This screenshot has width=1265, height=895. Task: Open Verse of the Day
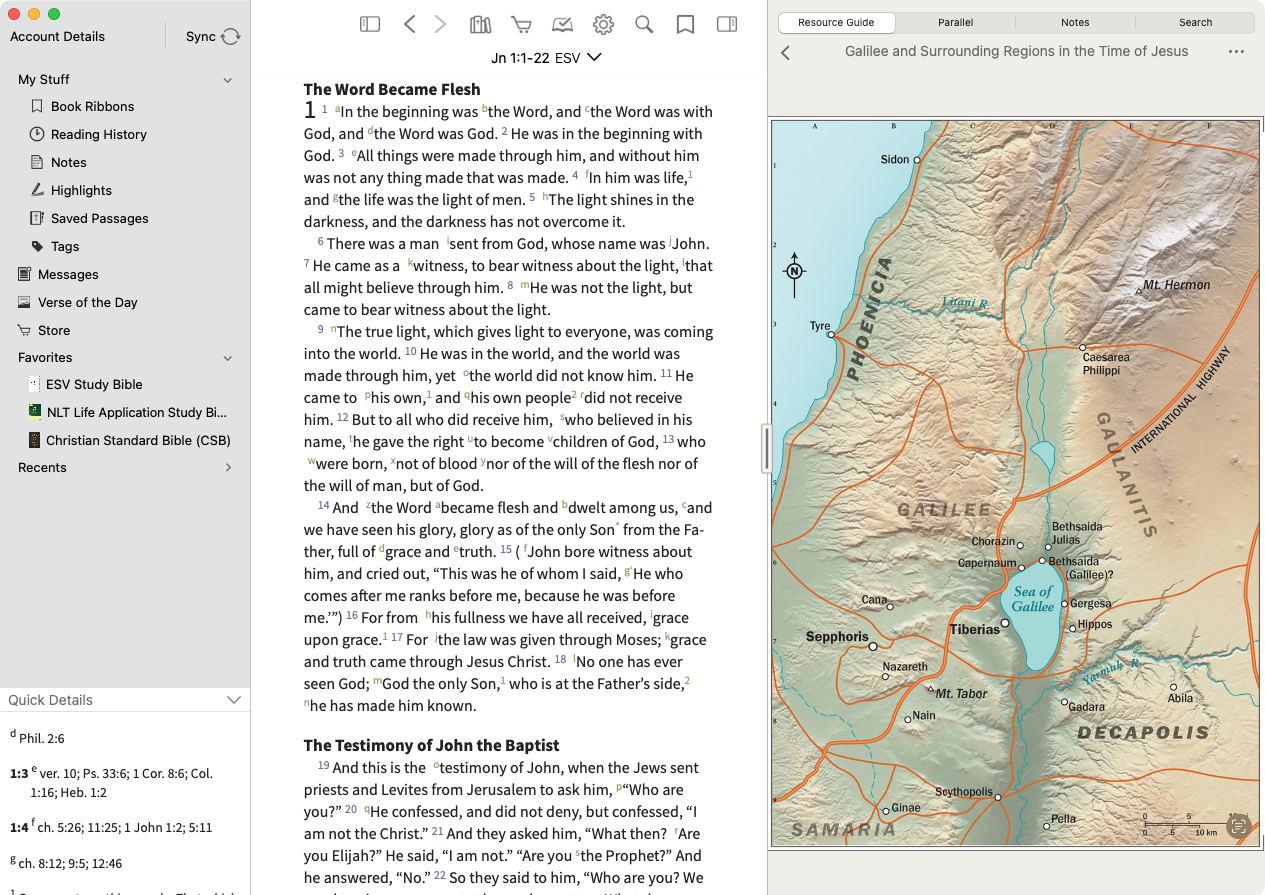click(x=87, y=302)
